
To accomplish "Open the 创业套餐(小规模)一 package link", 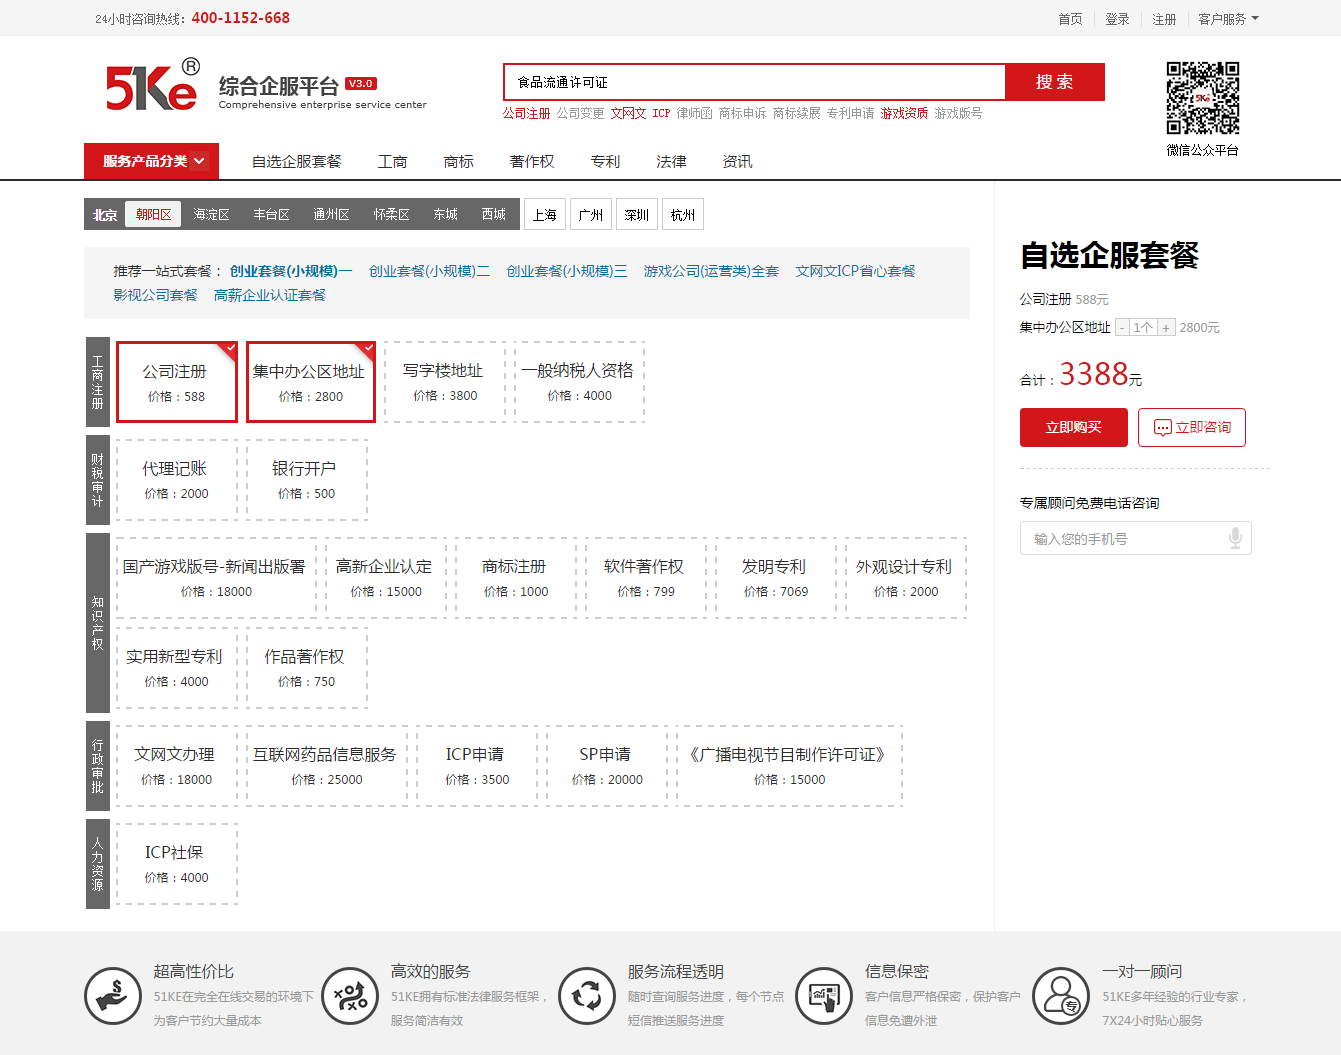I will coord(291,271).
